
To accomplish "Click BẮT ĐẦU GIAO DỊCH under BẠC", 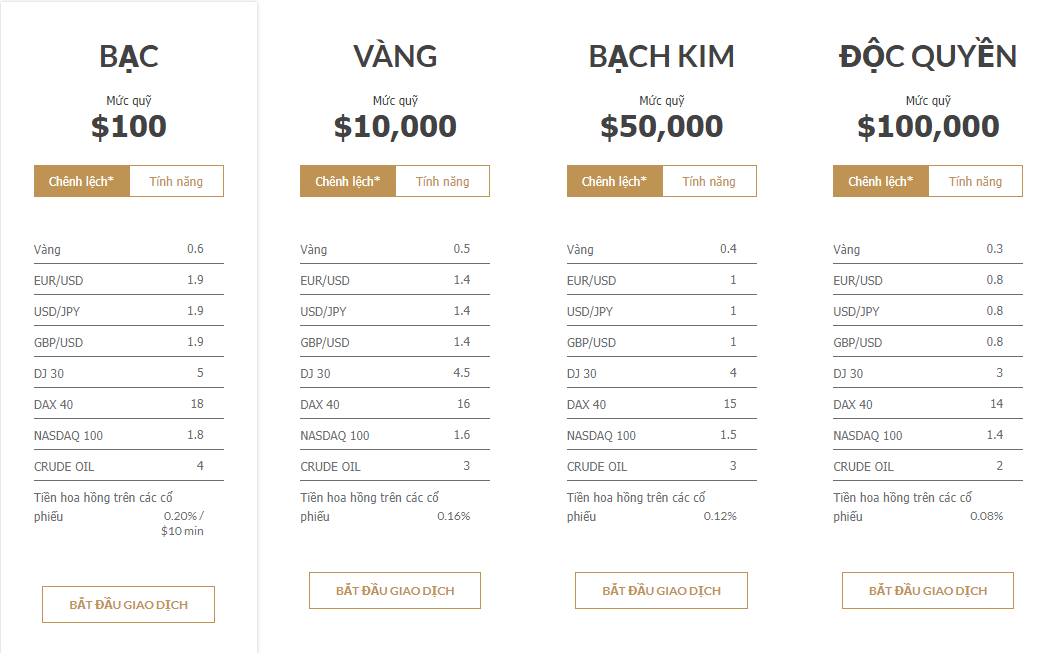I will pos(129,604).
